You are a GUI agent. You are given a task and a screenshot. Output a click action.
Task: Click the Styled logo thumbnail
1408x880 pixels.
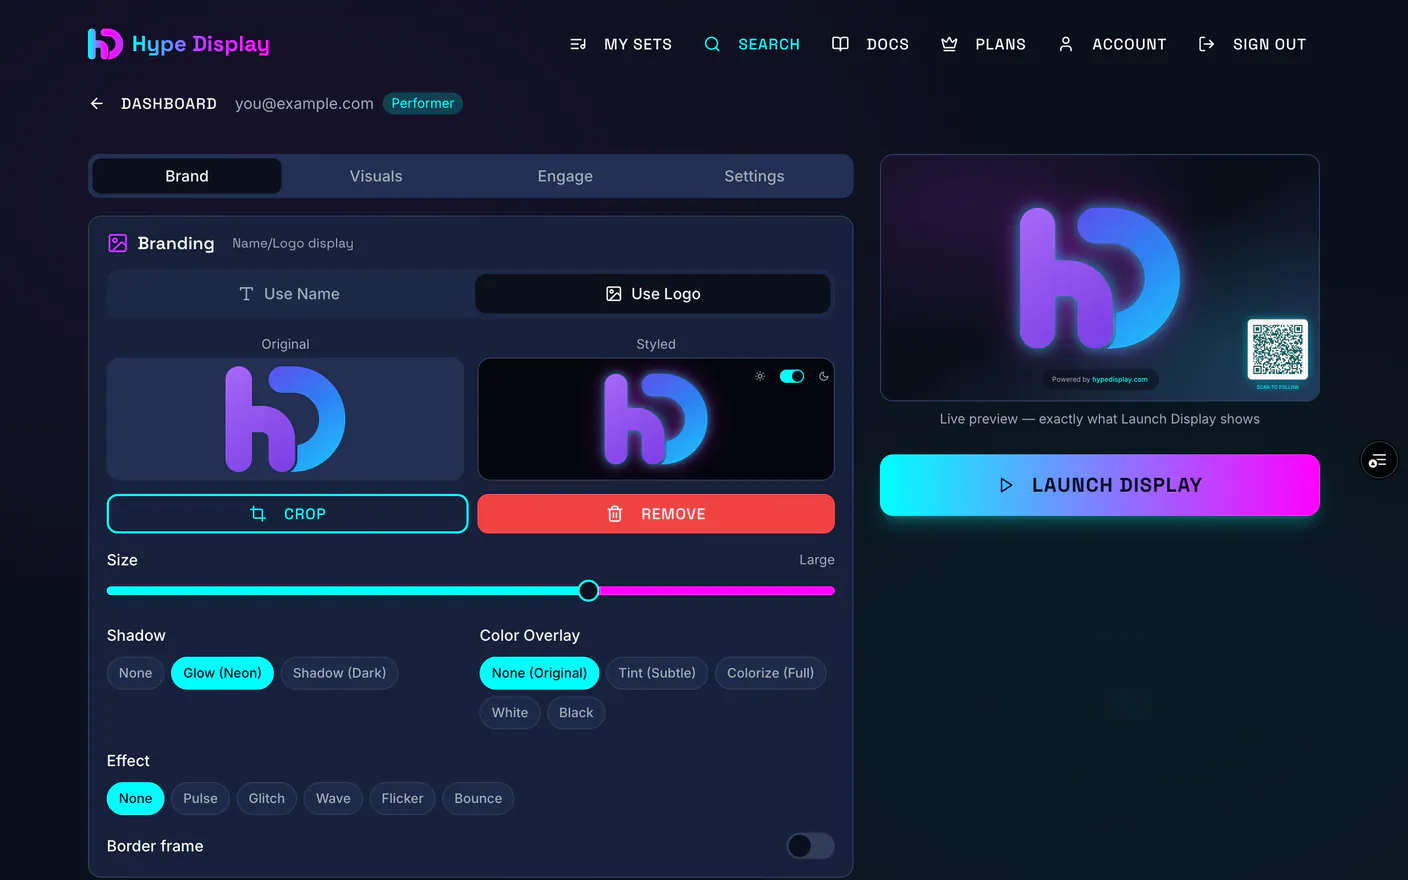pyautogui.click(x=656, y=419)
